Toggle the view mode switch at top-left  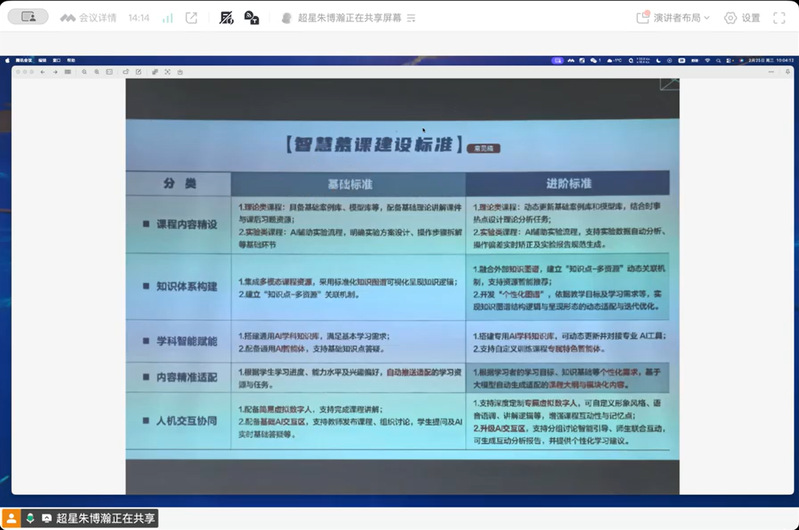[28, 17]
